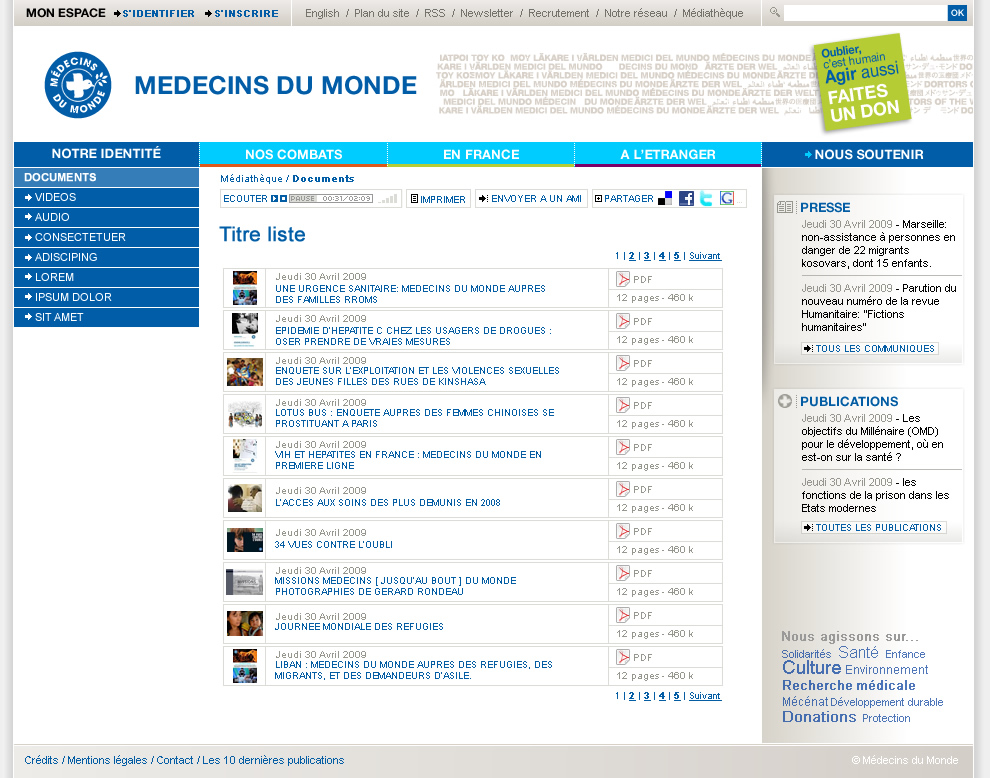The height and width of the screenshot is (778, 990).
Task: Open 'Mentions légales' footer link
Action: (x=107, y=760)
